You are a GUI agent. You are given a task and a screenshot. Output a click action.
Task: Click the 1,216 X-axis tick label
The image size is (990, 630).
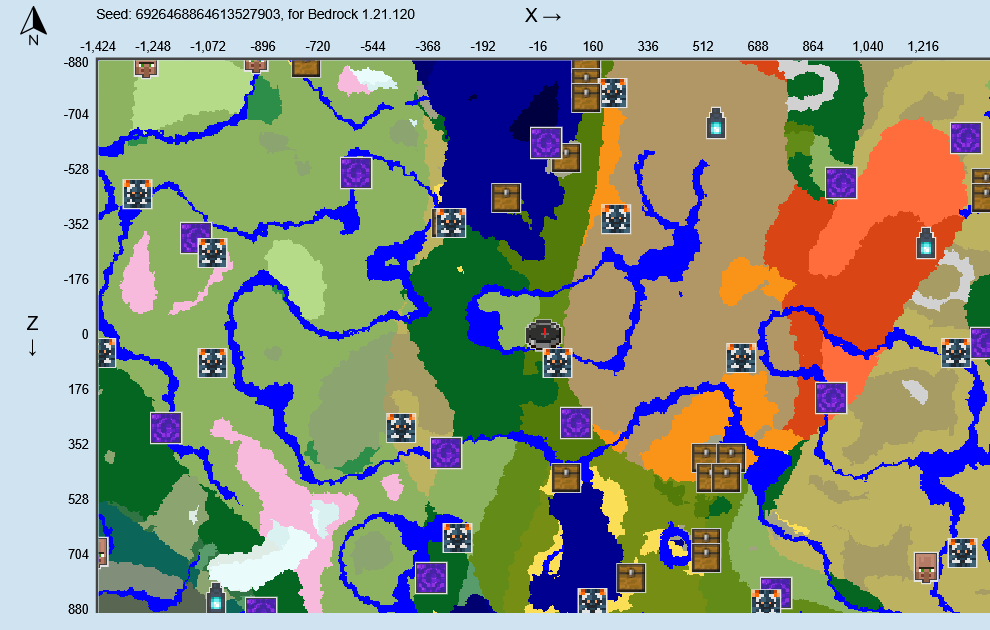[x=923, y=46]
